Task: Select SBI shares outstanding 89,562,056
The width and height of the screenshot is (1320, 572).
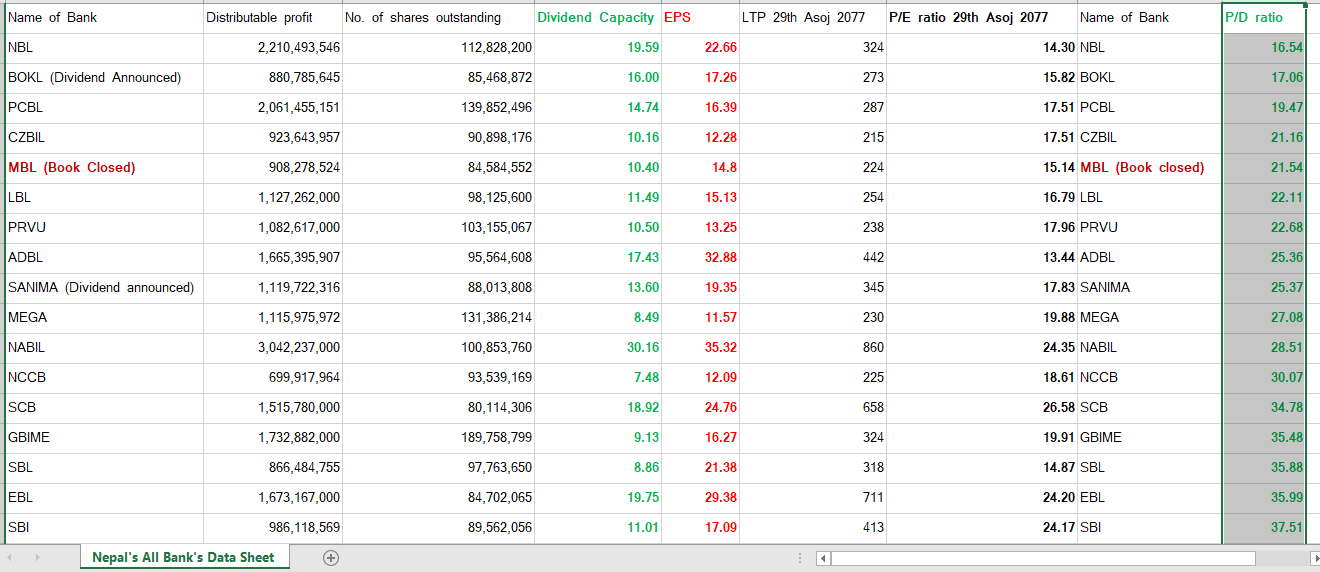Action: [x=438, y=527]
